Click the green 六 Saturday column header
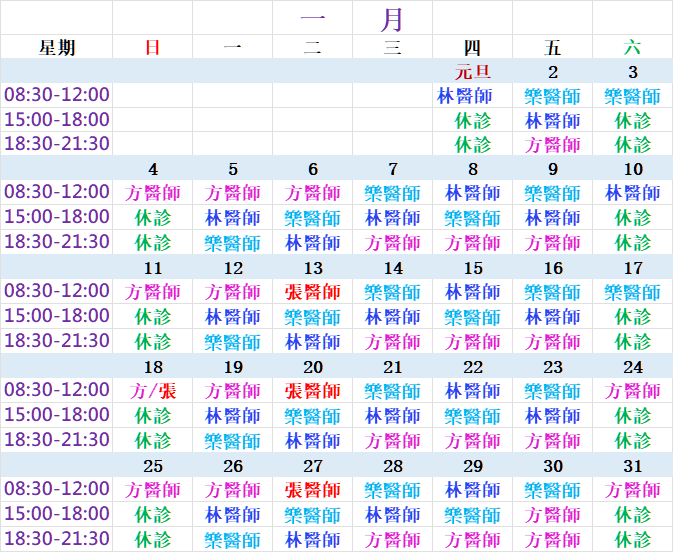The image size is (673, 552). (x=632, y=47)
